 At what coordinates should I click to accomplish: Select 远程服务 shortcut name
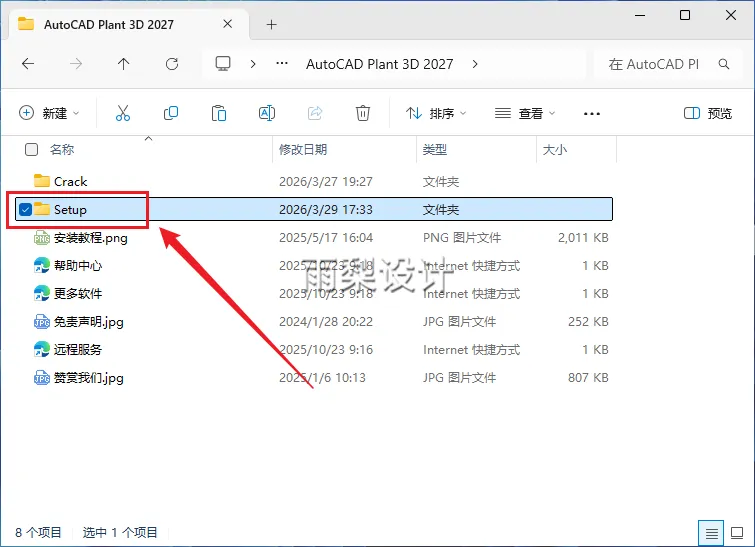tap(78, 350)
